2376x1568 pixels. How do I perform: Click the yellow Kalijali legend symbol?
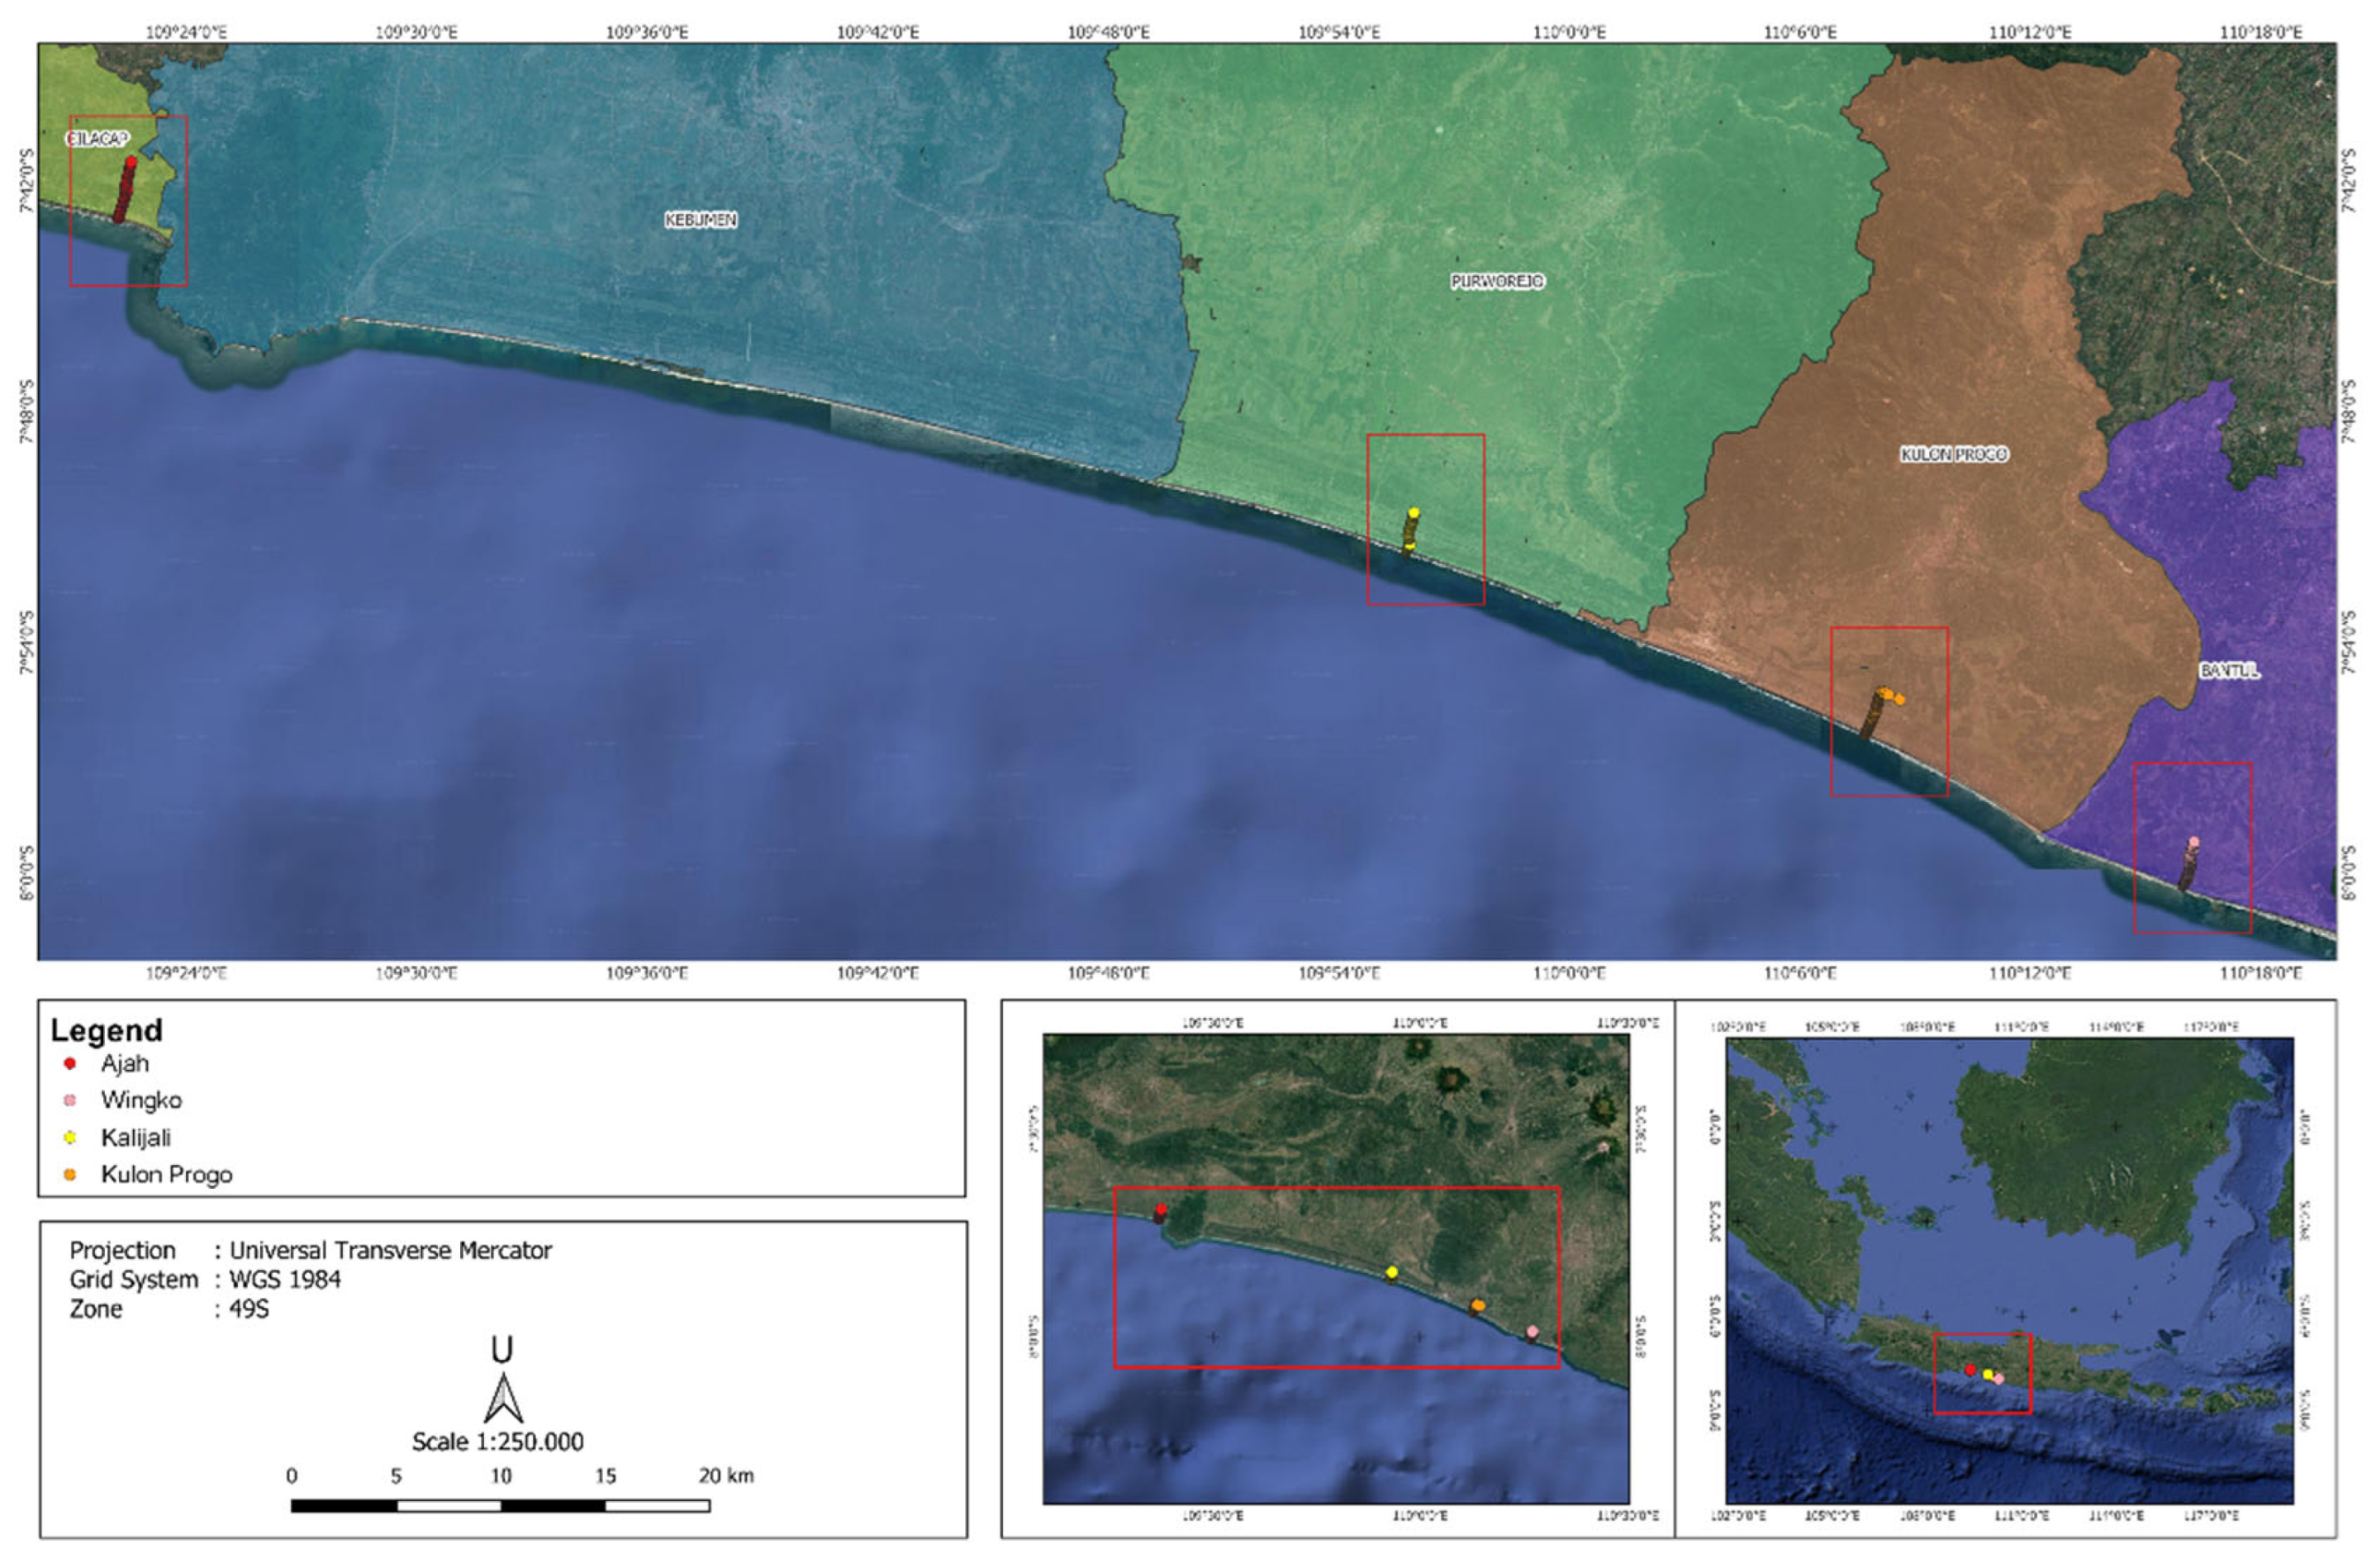(69, 1138)
